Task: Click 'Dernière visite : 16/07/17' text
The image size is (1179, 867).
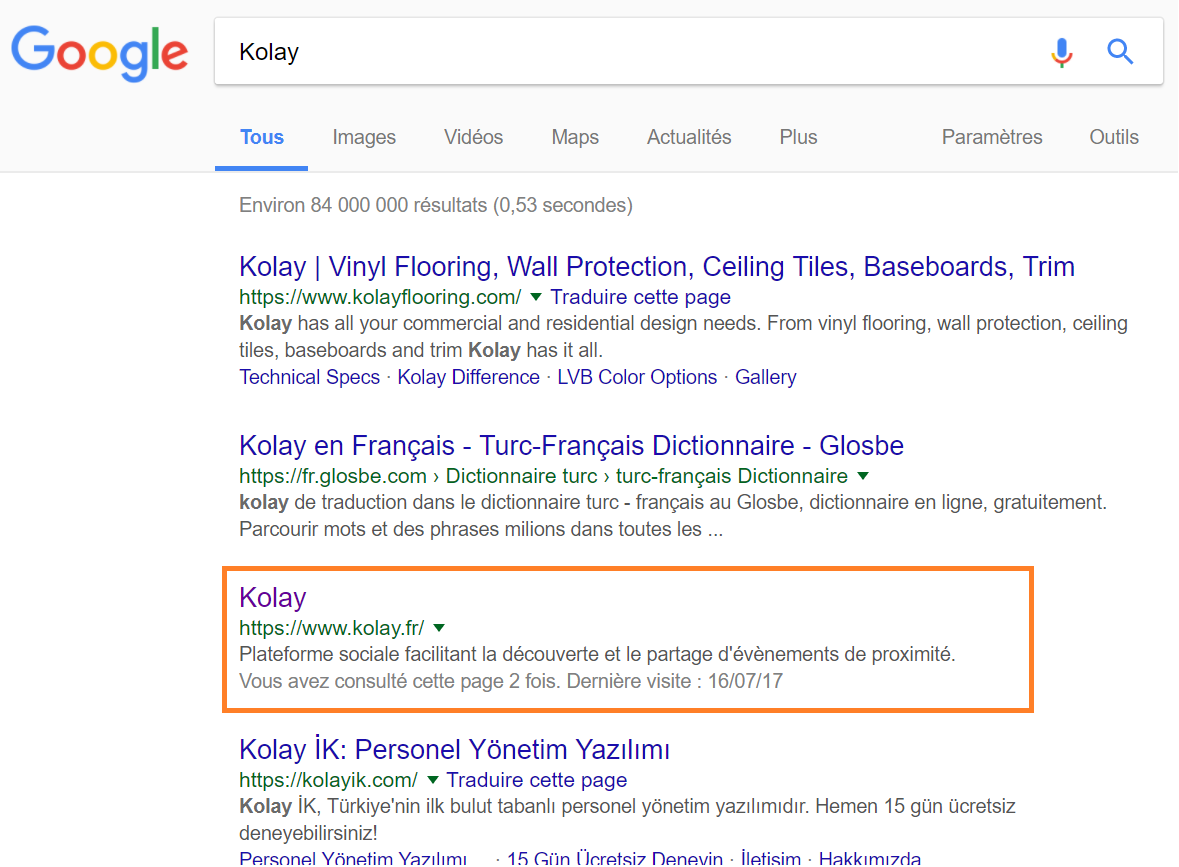Action: (674, 681)
